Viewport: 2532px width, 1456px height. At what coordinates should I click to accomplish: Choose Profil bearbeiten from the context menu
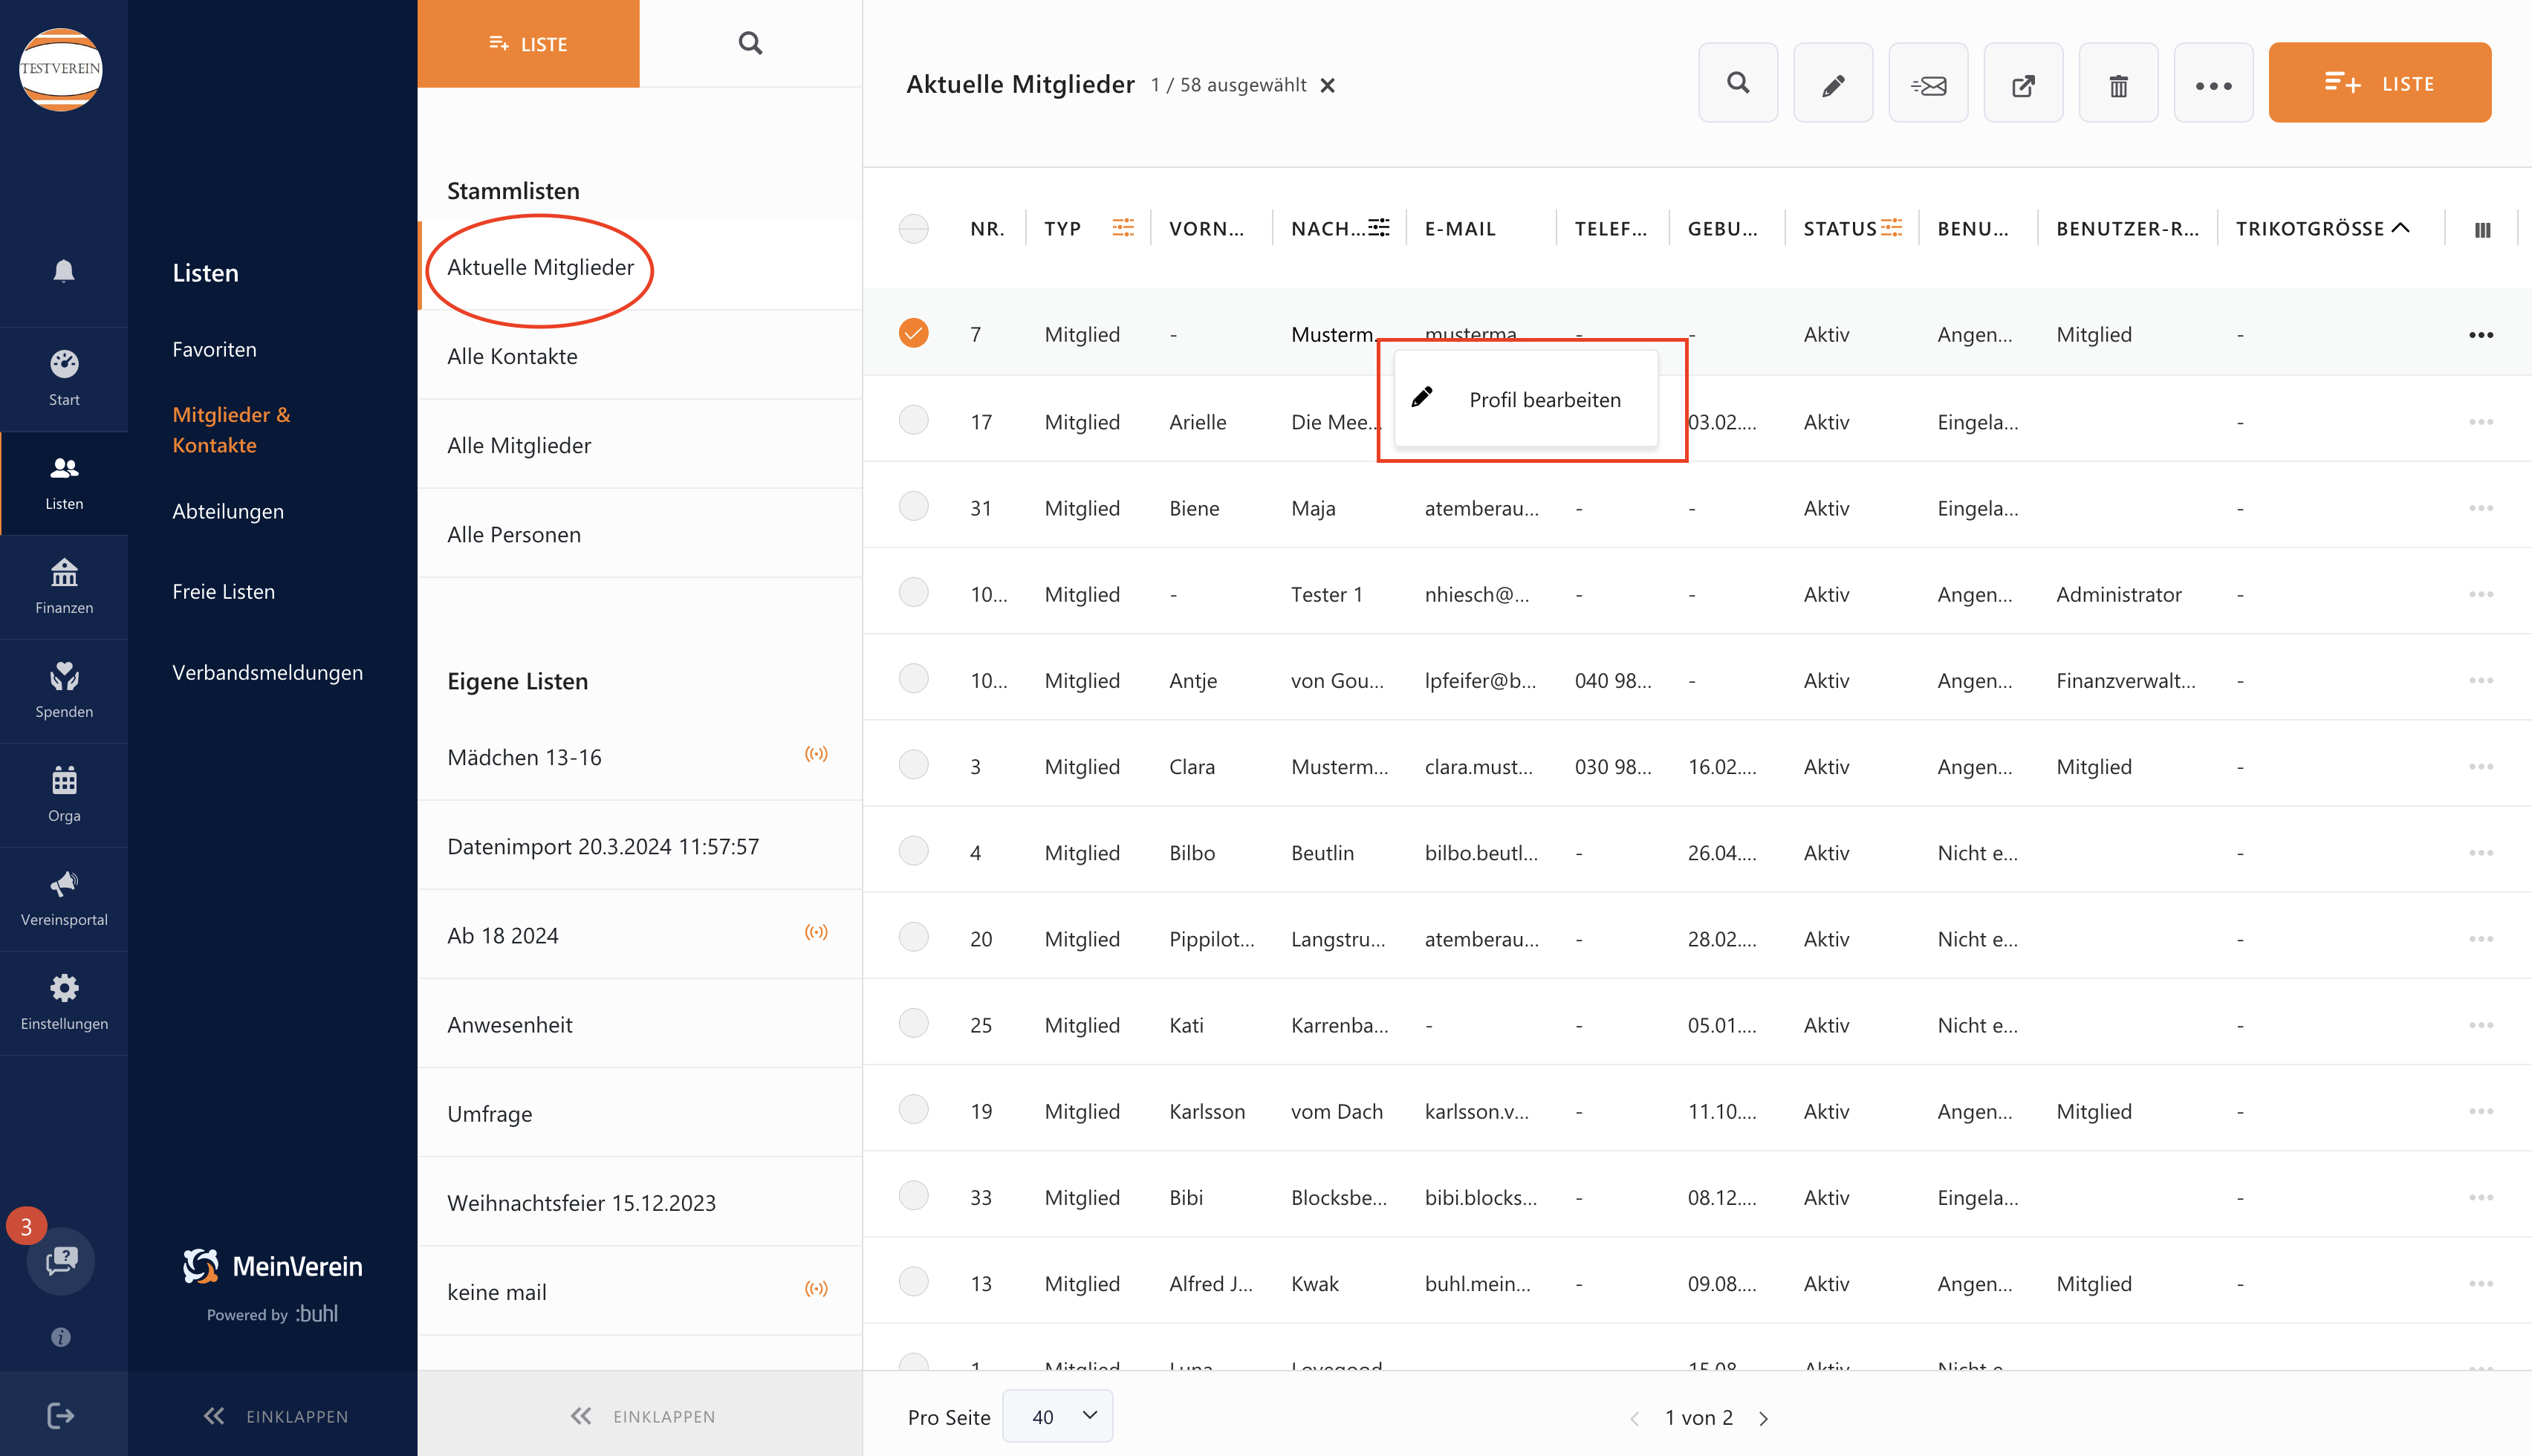1545,399
